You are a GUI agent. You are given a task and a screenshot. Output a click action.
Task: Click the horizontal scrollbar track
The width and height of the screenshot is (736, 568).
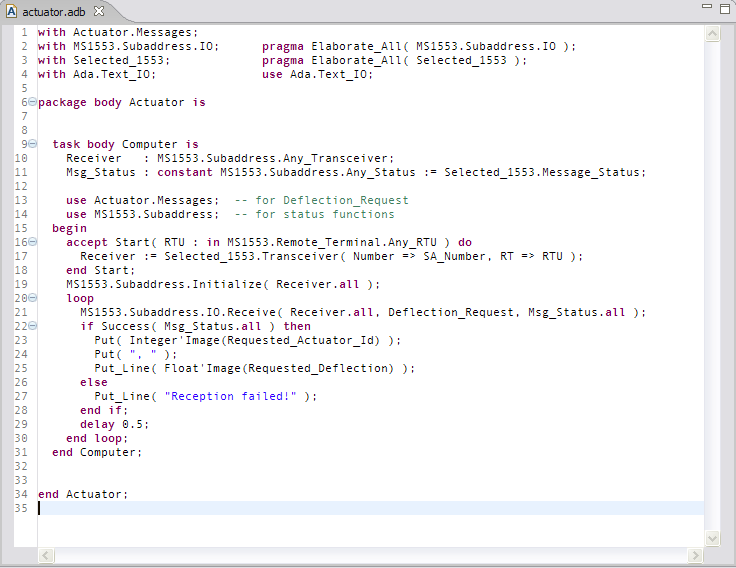[370, 555]
